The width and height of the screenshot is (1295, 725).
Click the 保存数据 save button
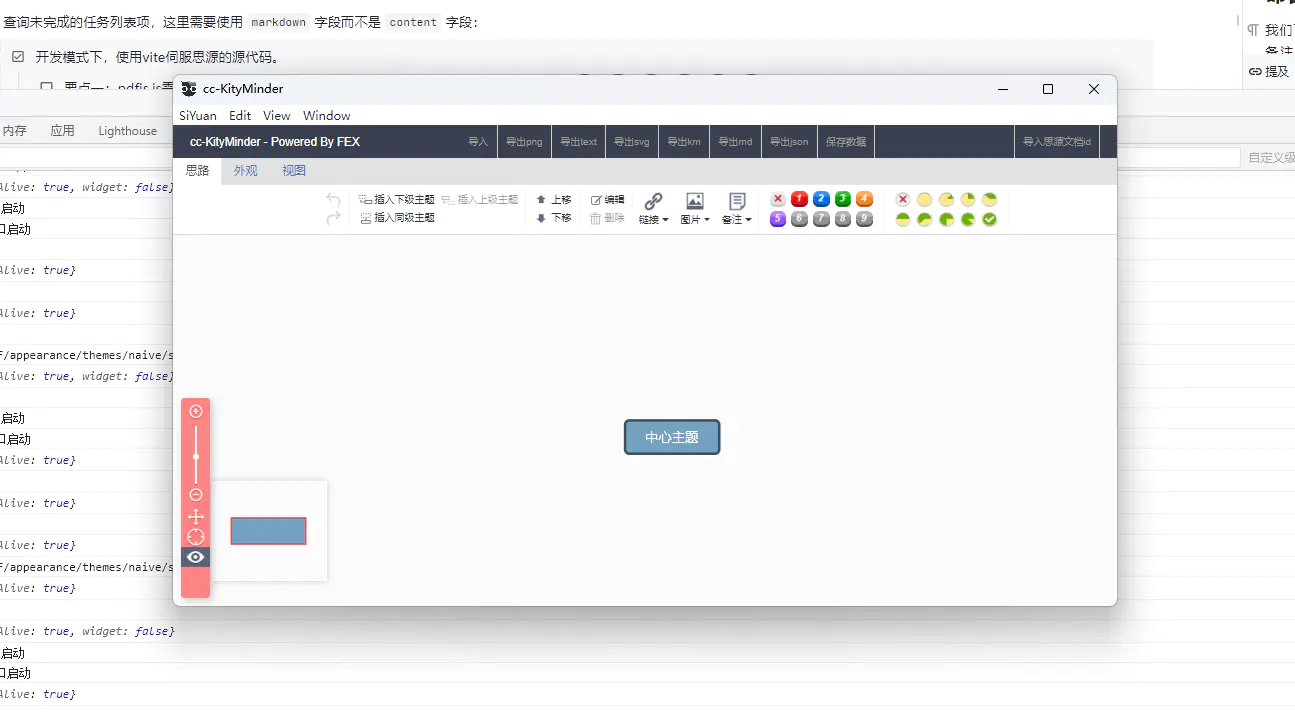point(846,142)
